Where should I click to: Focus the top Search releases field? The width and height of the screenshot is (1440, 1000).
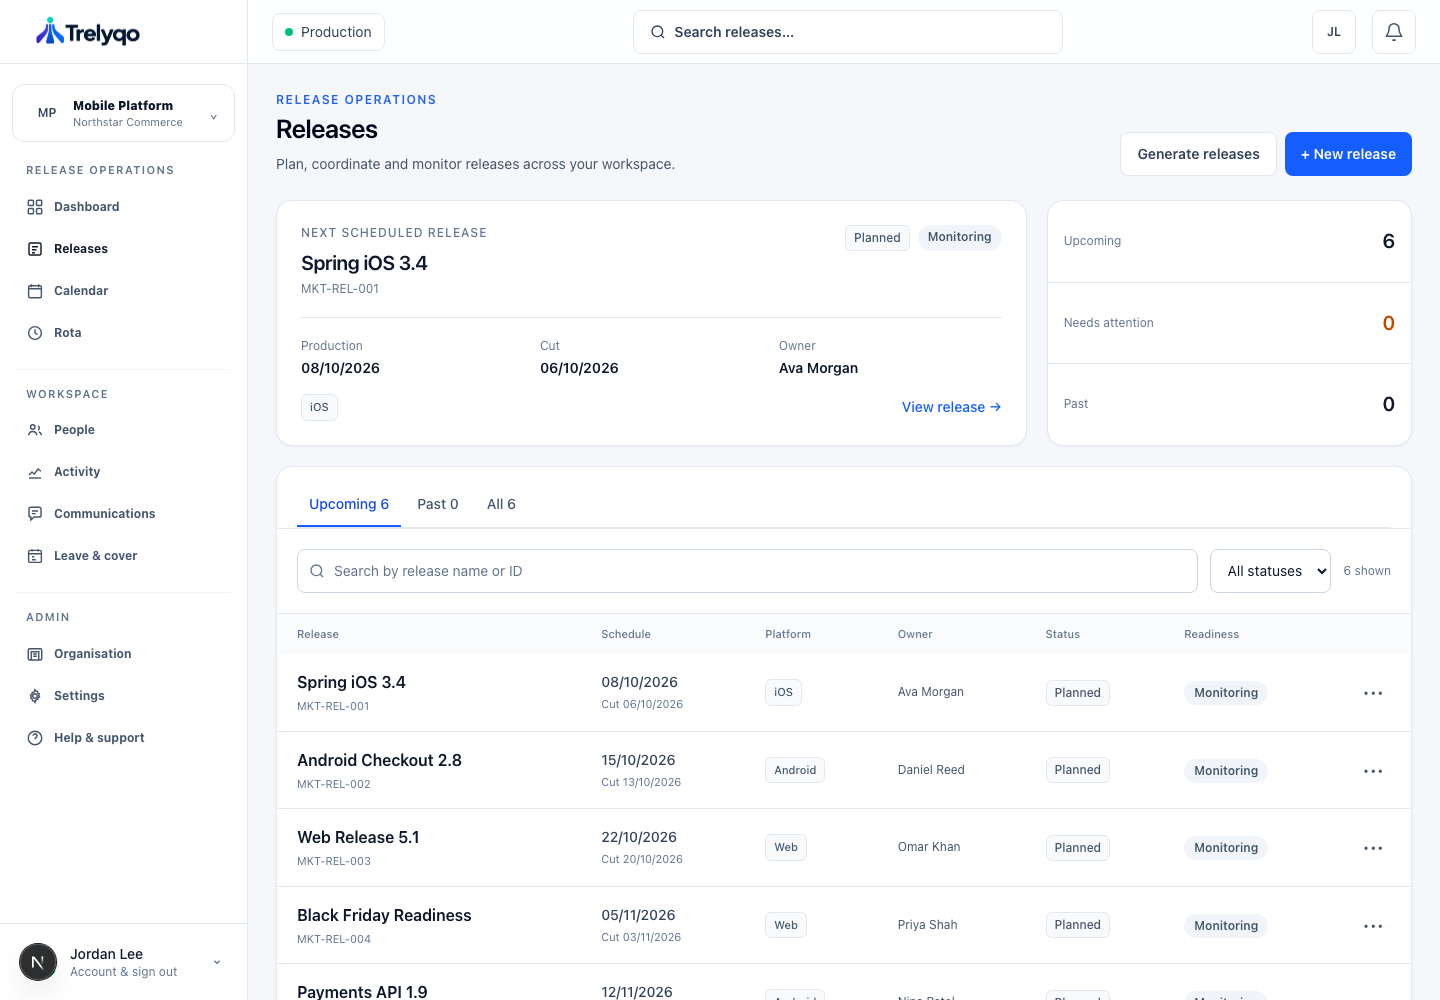tap(848, 32)
